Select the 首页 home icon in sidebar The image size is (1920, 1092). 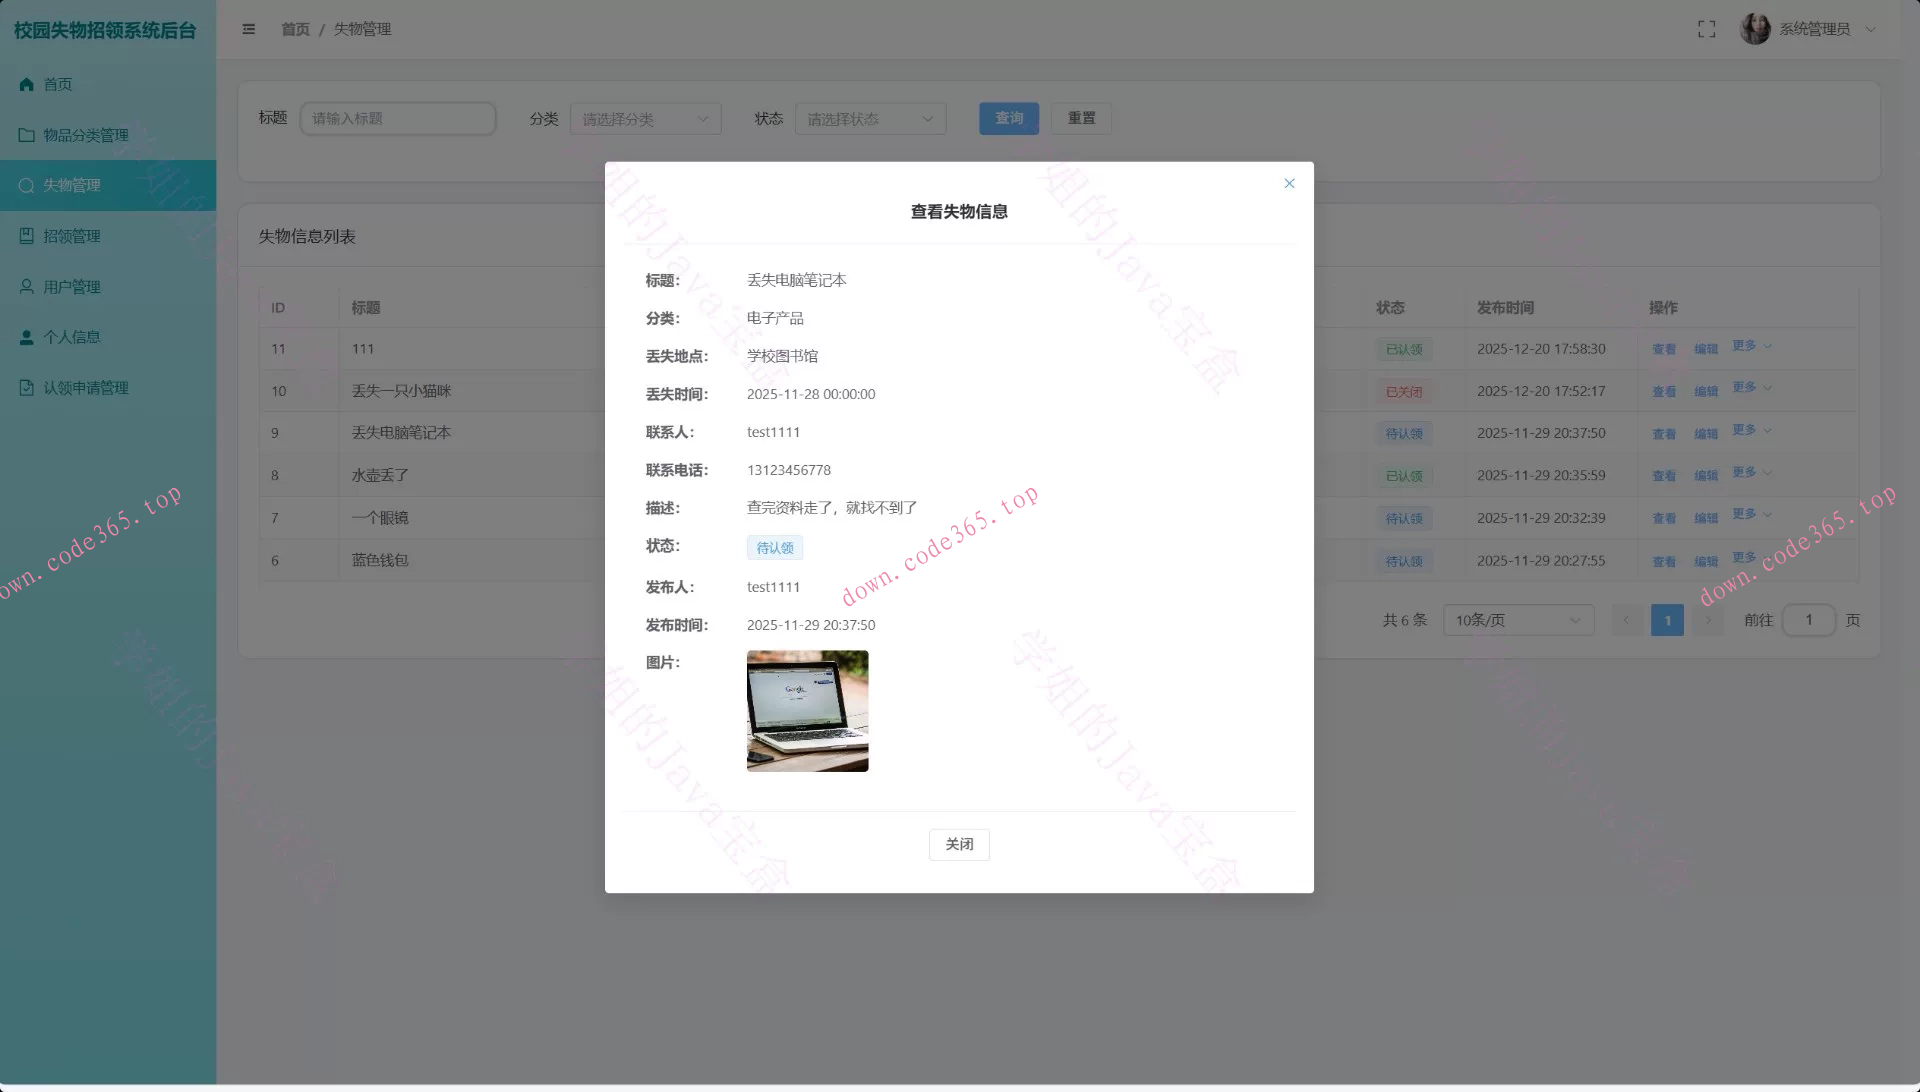(x=26, y=84)
